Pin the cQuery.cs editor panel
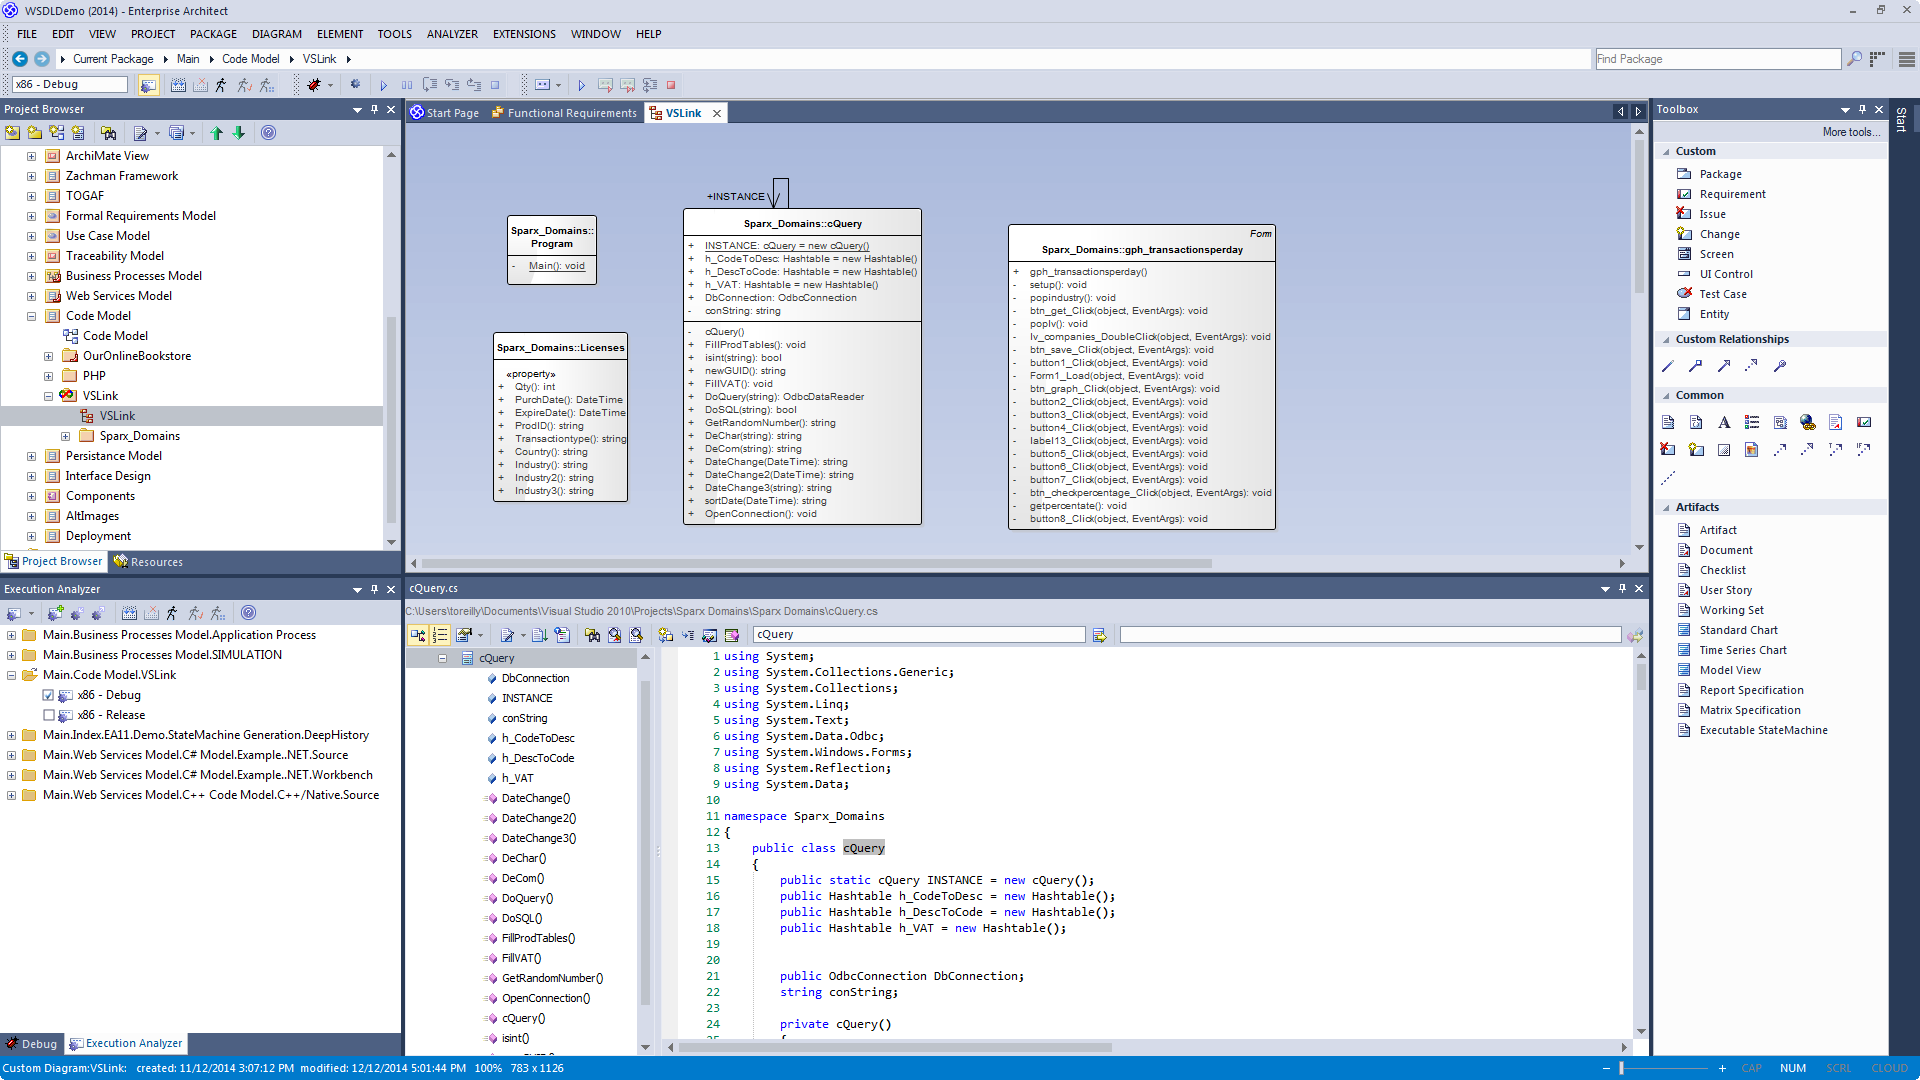The width and height of the screenshot is (1920, 1080). [x=1622, y=588]
